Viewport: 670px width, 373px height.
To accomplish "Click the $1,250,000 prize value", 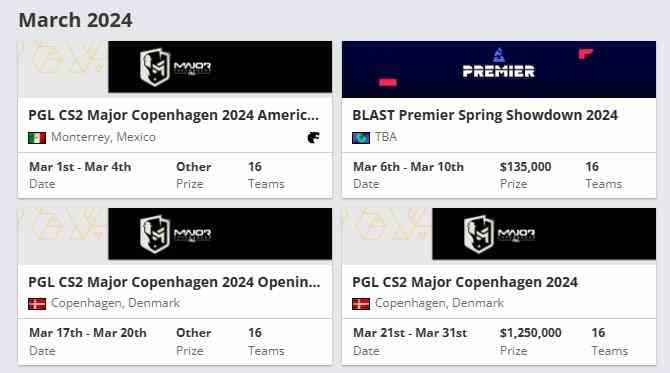I will pyautogui.click(x=530, y=333).
